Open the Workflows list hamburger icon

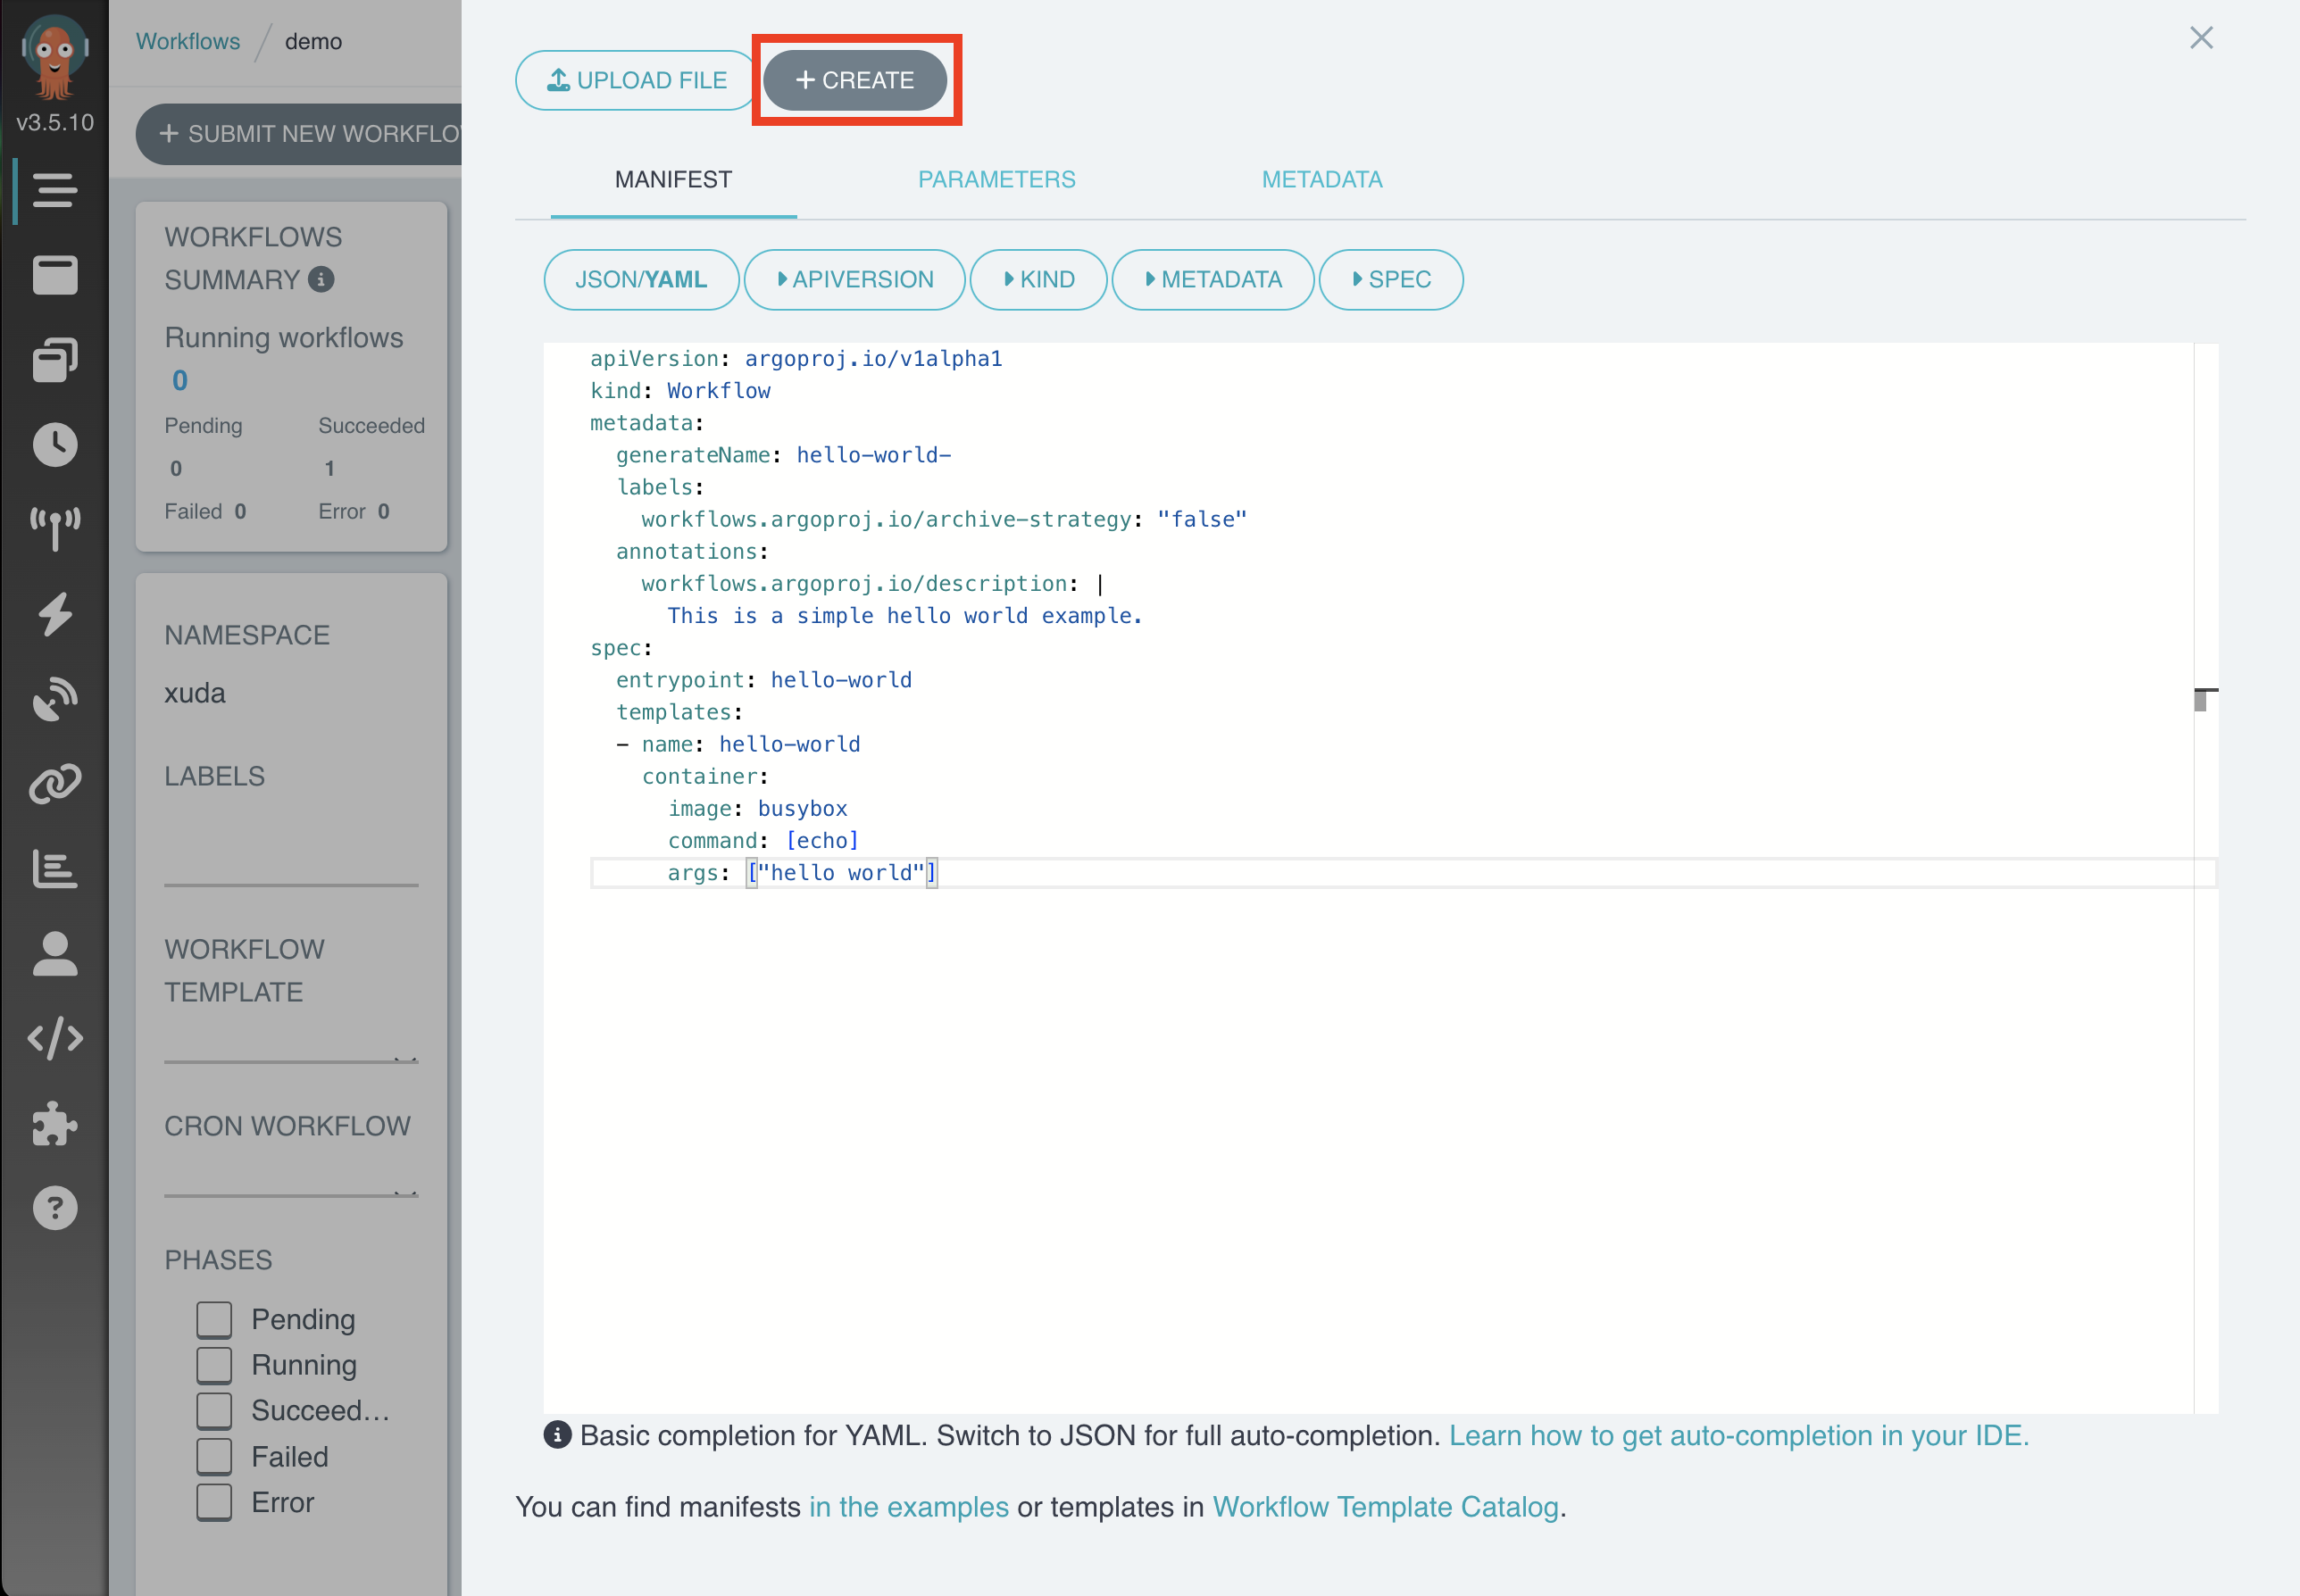54,190
